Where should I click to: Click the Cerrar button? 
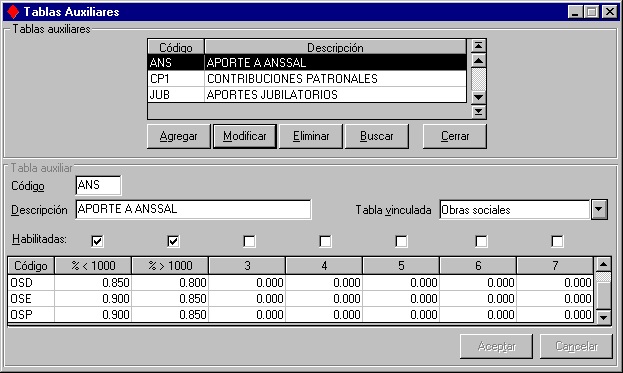click(x=455, y=136)
